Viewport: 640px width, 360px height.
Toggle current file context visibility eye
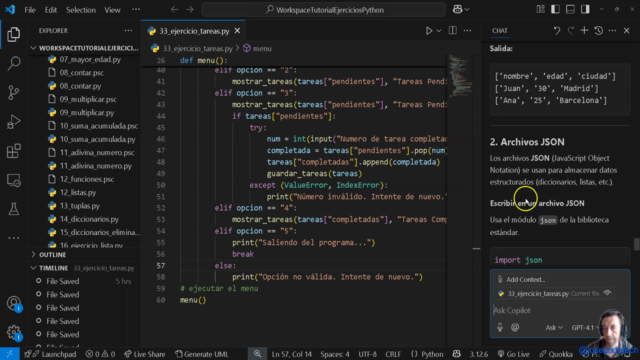pyautogui.click(x=607, y=293)
